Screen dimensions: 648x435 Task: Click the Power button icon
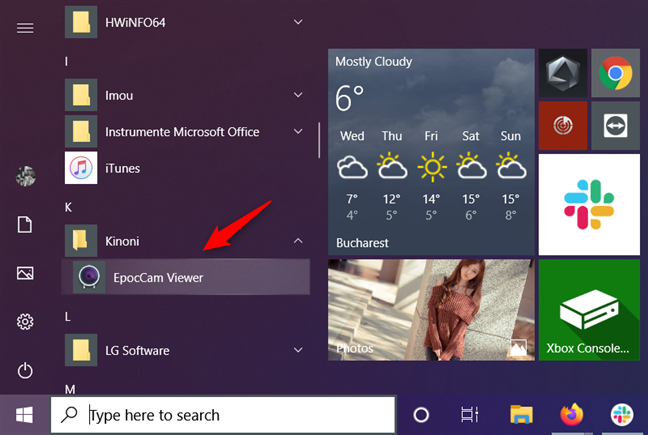[25, 371]
